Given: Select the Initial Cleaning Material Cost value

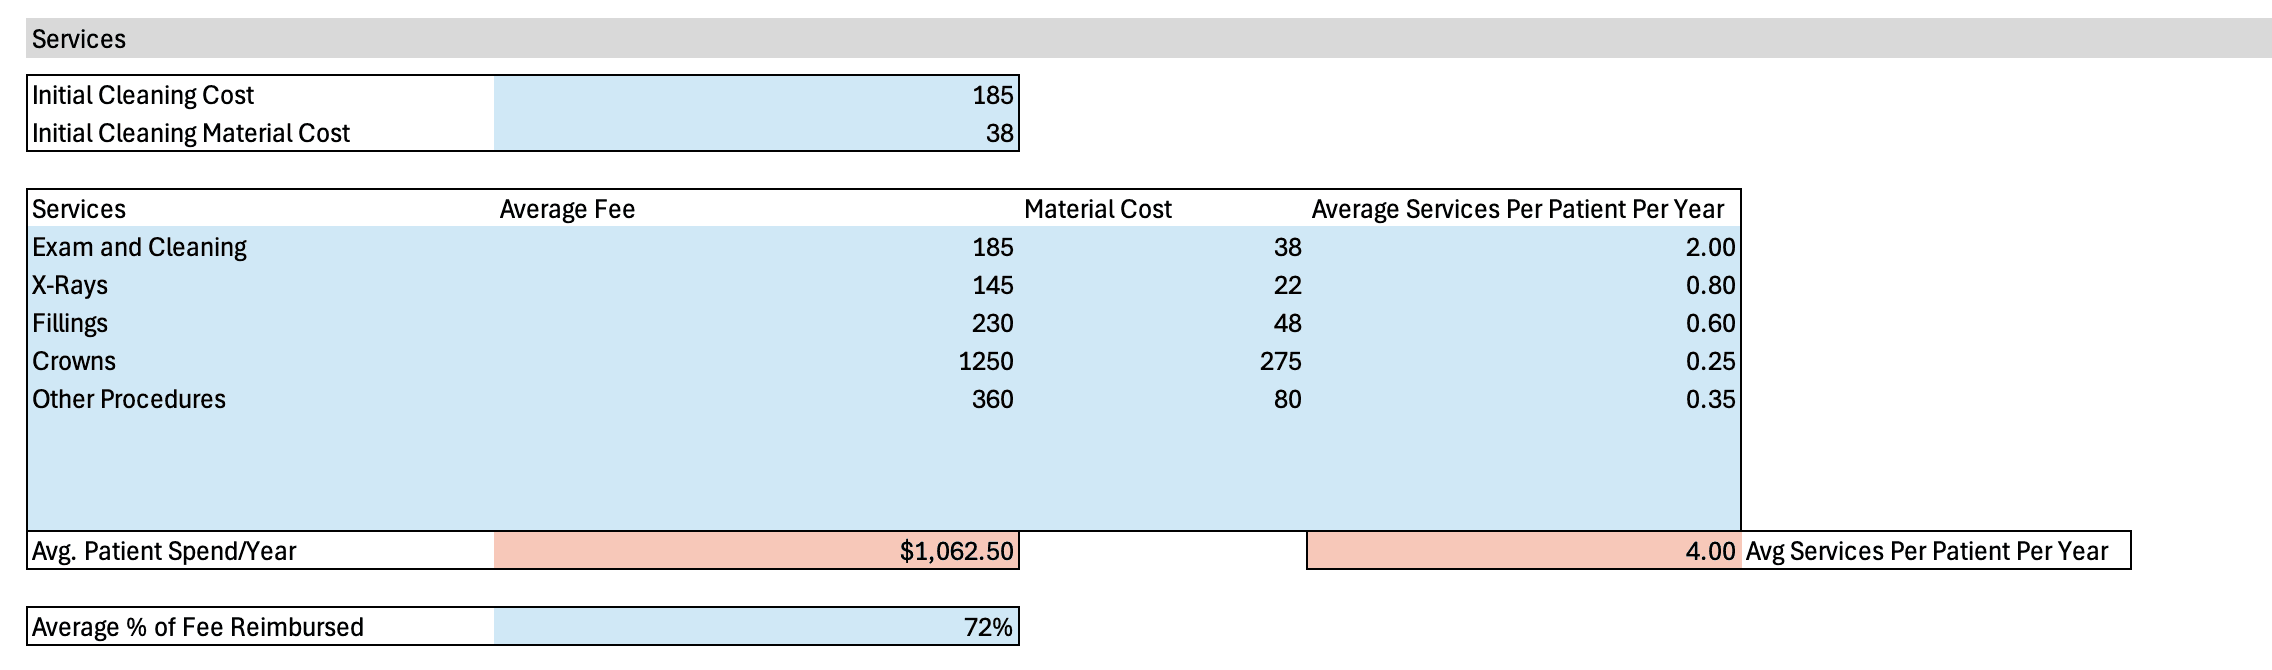Looking at the screenshot, I should pos(756,134).
